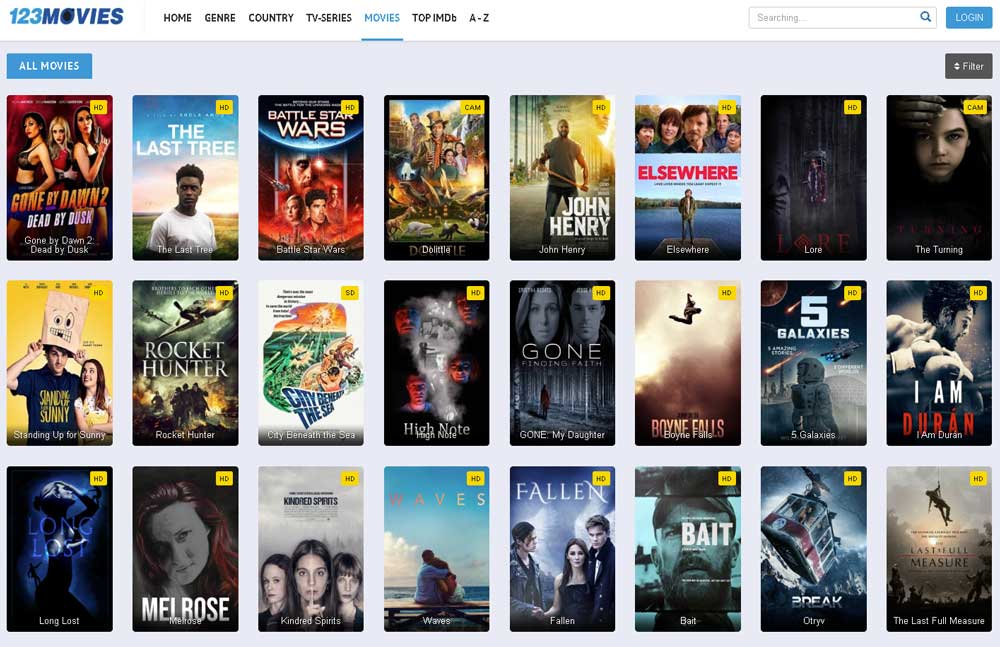Click the HD badge on Lore
The image size is (1000, 647).
click(x=852, y=107)
